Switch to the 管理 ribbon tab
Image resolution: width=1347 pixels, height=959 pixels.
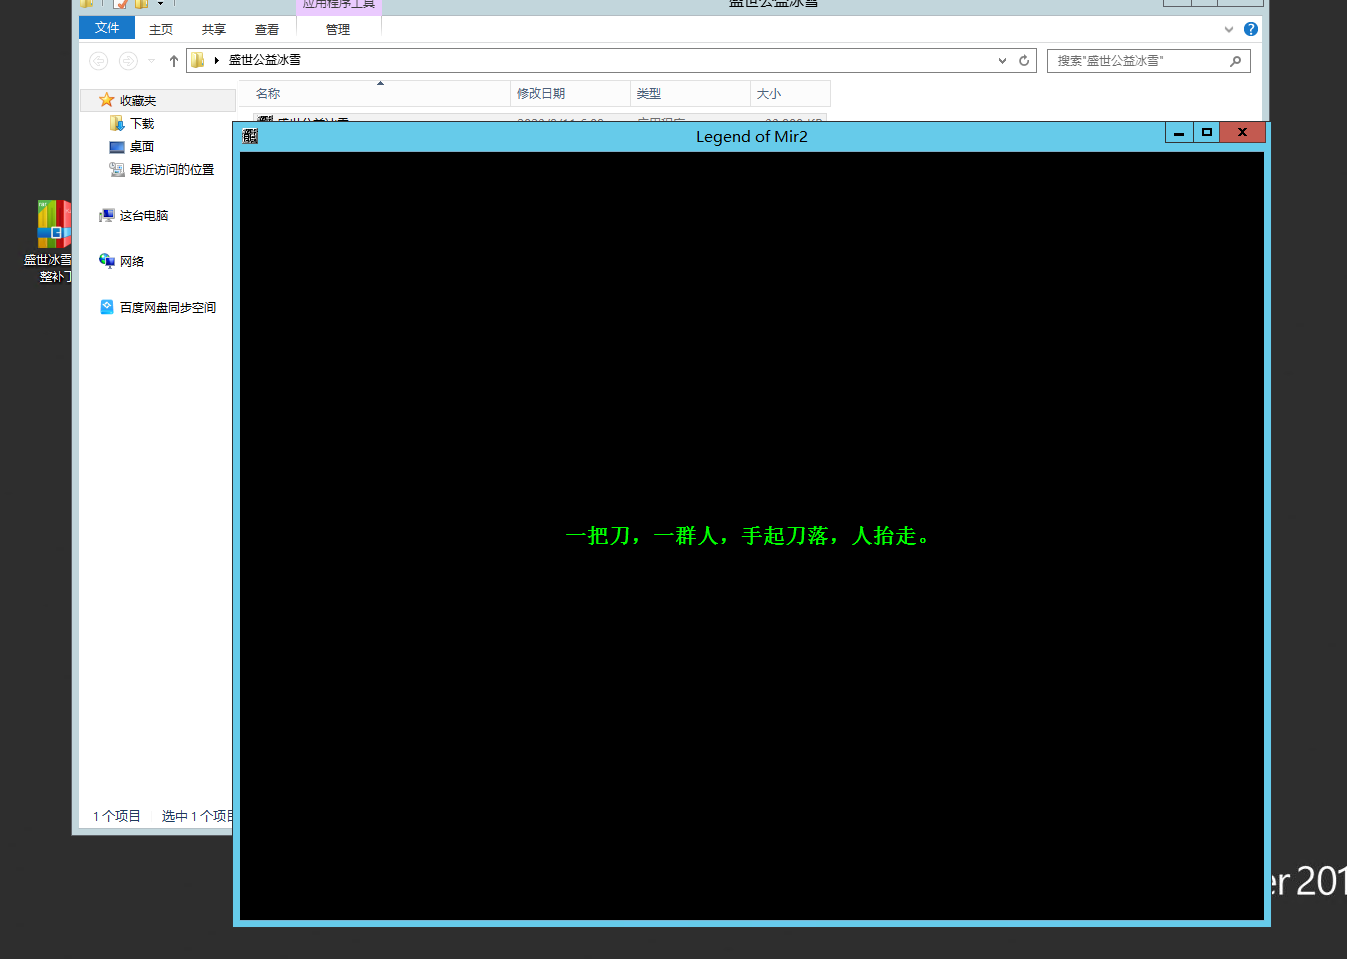(338, 30)
